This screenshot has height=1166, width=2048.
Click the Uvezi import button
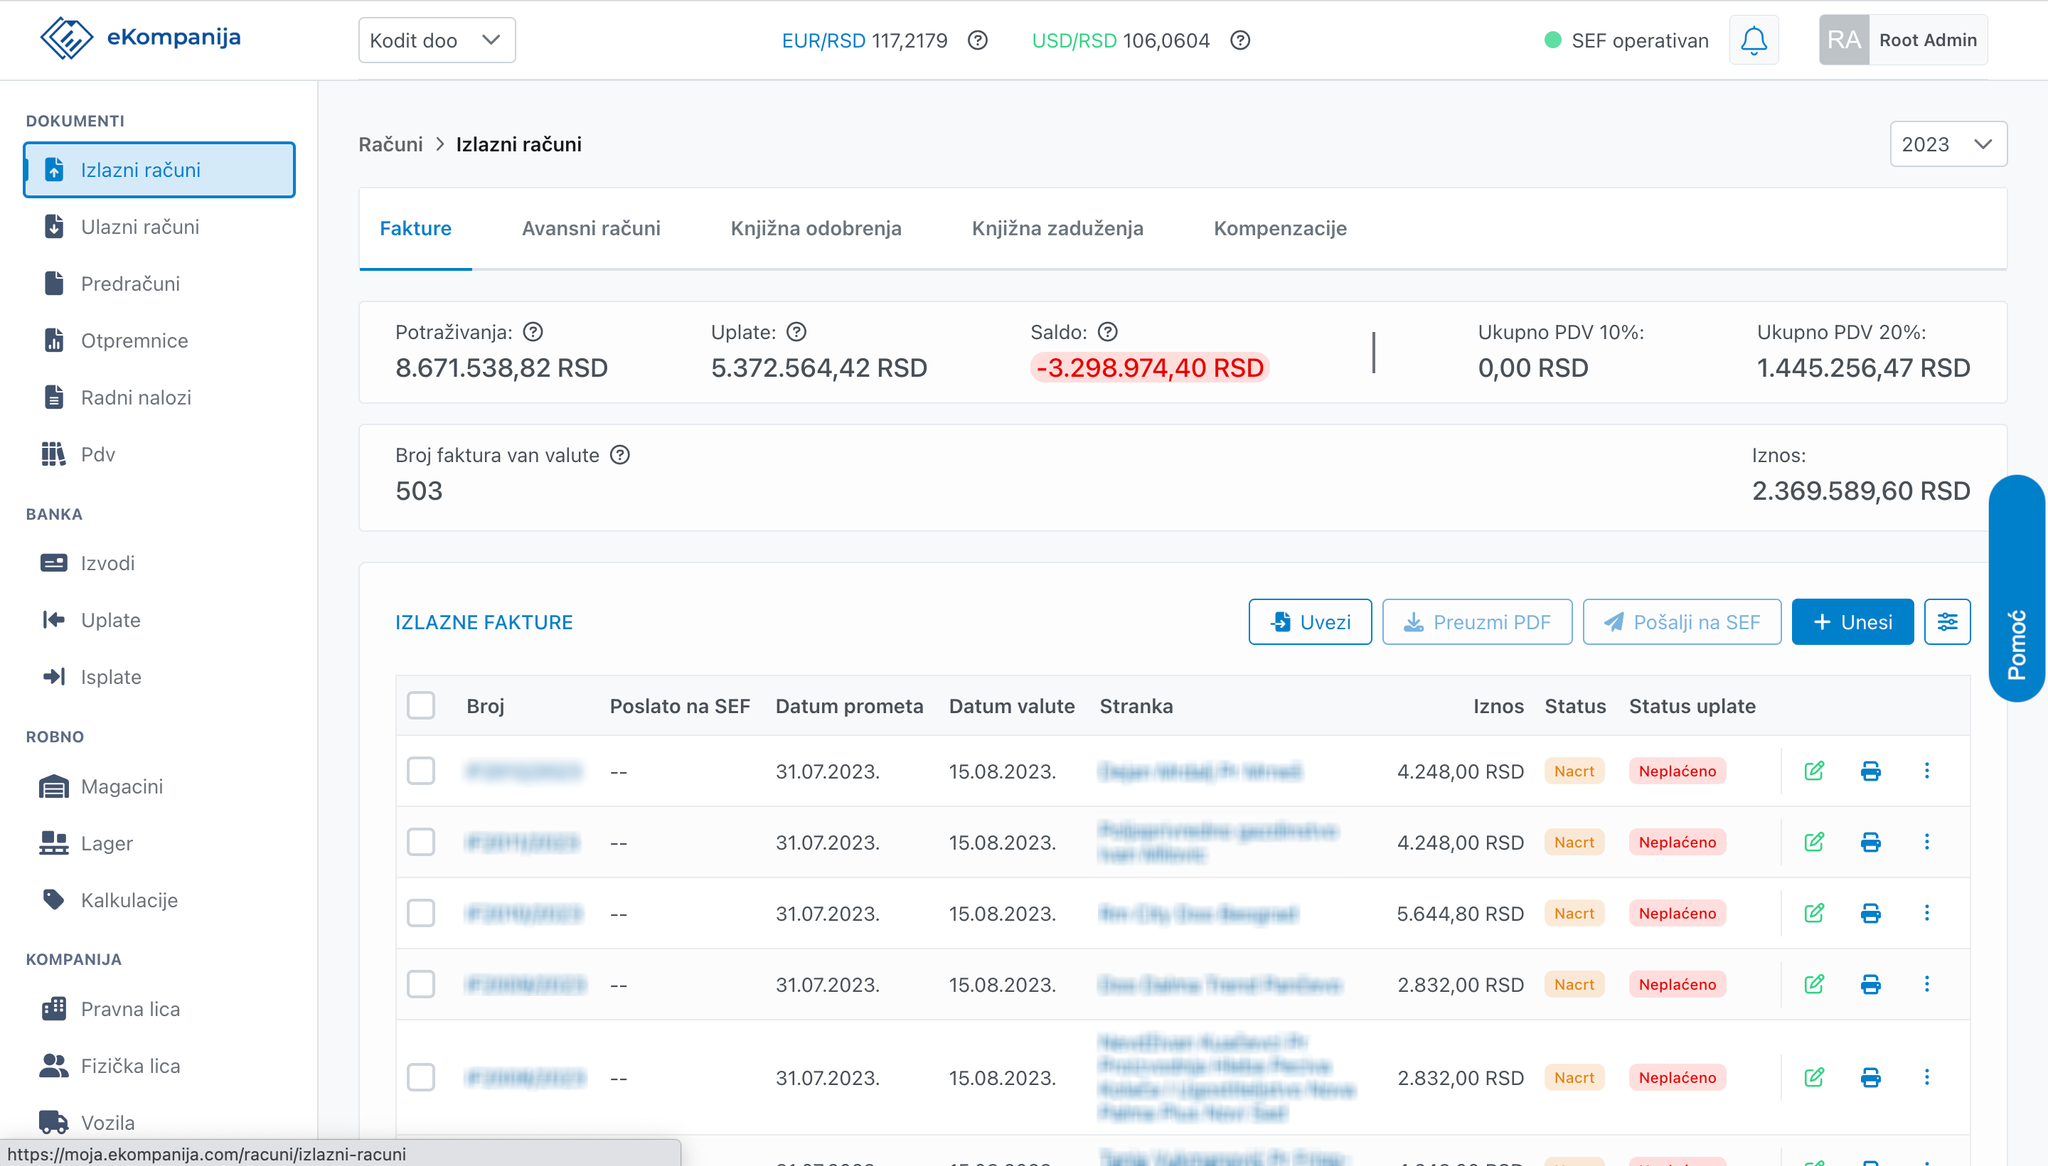1310,622
